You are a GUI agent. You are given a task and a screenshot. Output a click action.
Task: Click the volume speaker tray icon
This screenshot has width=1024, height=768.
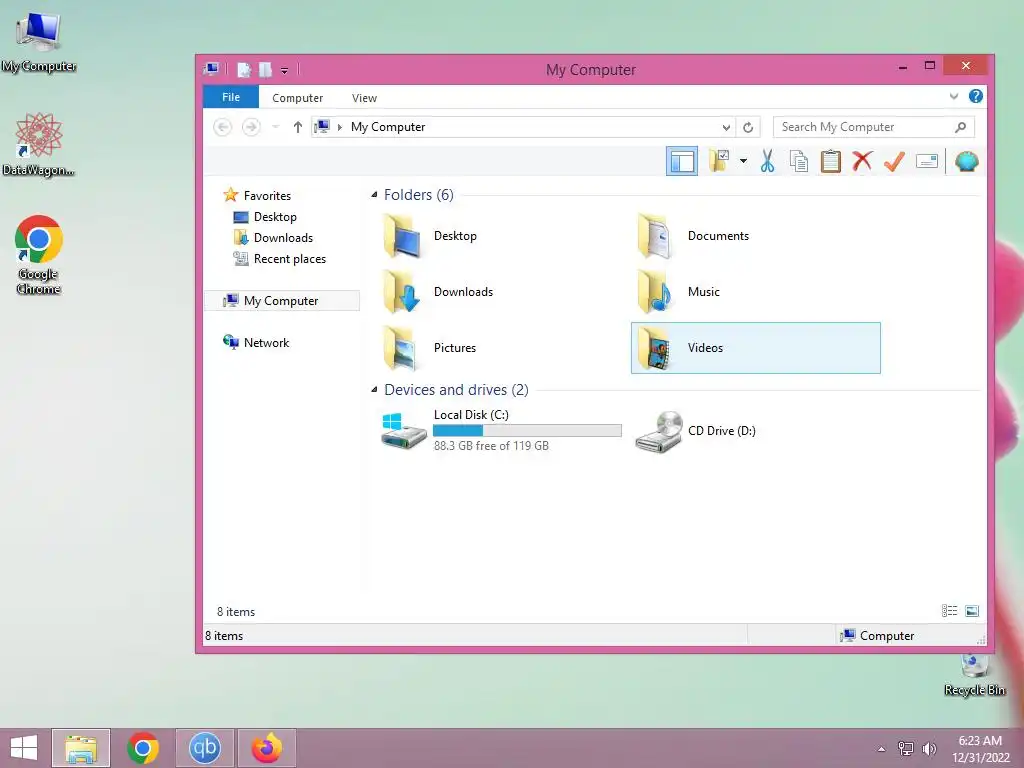929,749
